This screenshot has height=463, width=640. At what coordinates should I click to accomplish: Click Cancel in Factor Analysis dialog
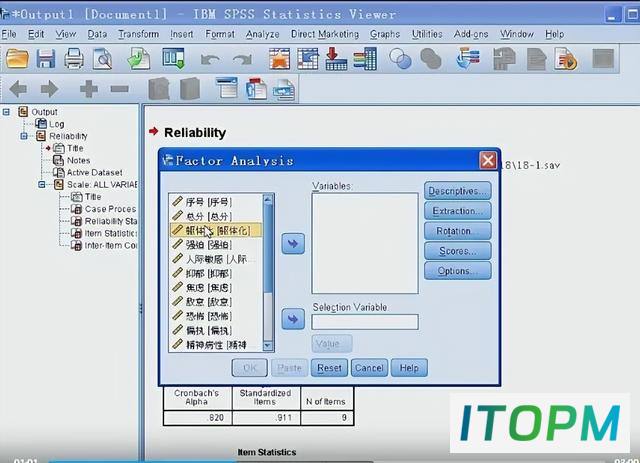point(369,368)
